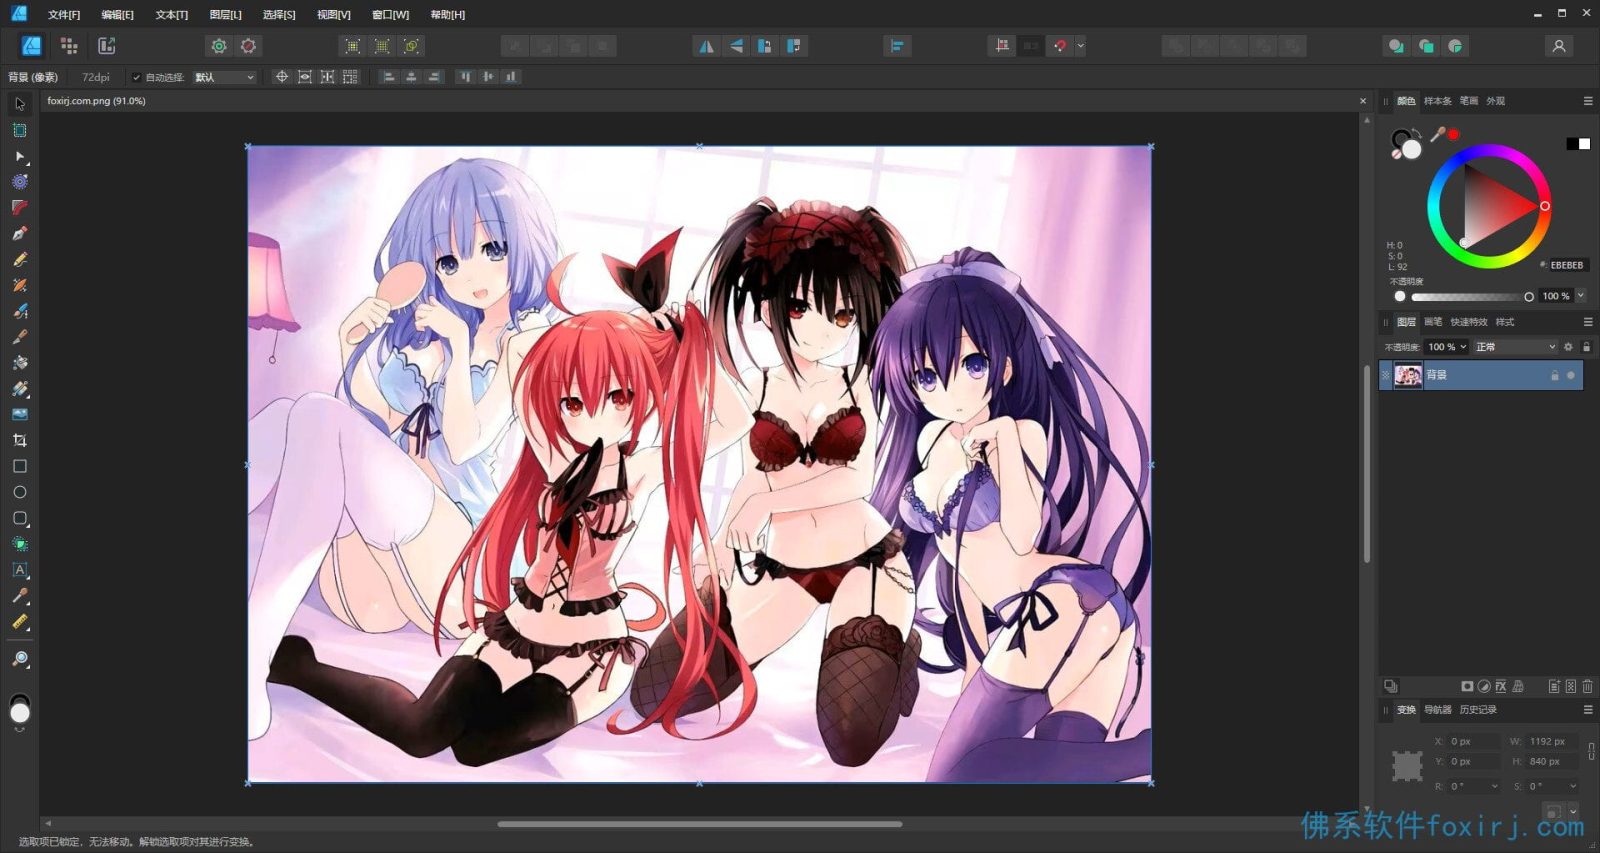
Task: Switch to the Pixel persona
Action: click(x=69, y=46)
